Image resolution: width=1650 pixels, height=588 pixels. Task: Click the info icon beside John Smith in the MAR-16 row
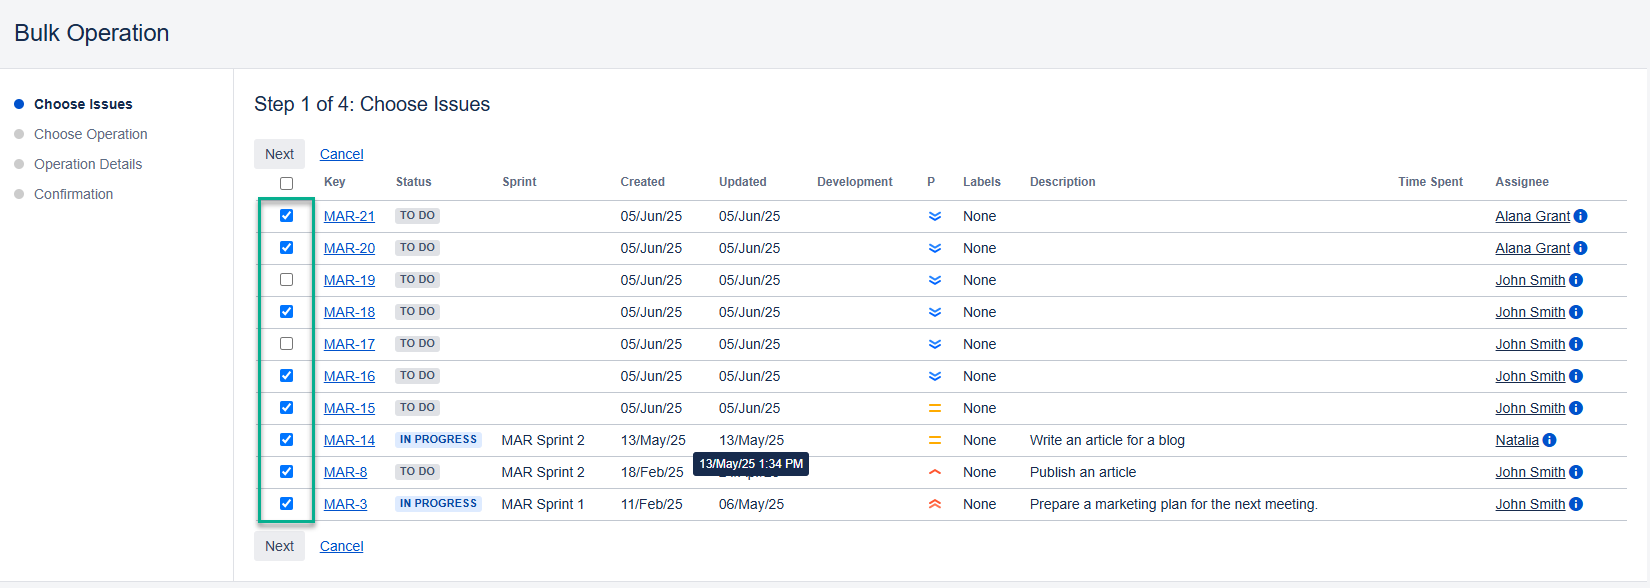click(1576, 376)
